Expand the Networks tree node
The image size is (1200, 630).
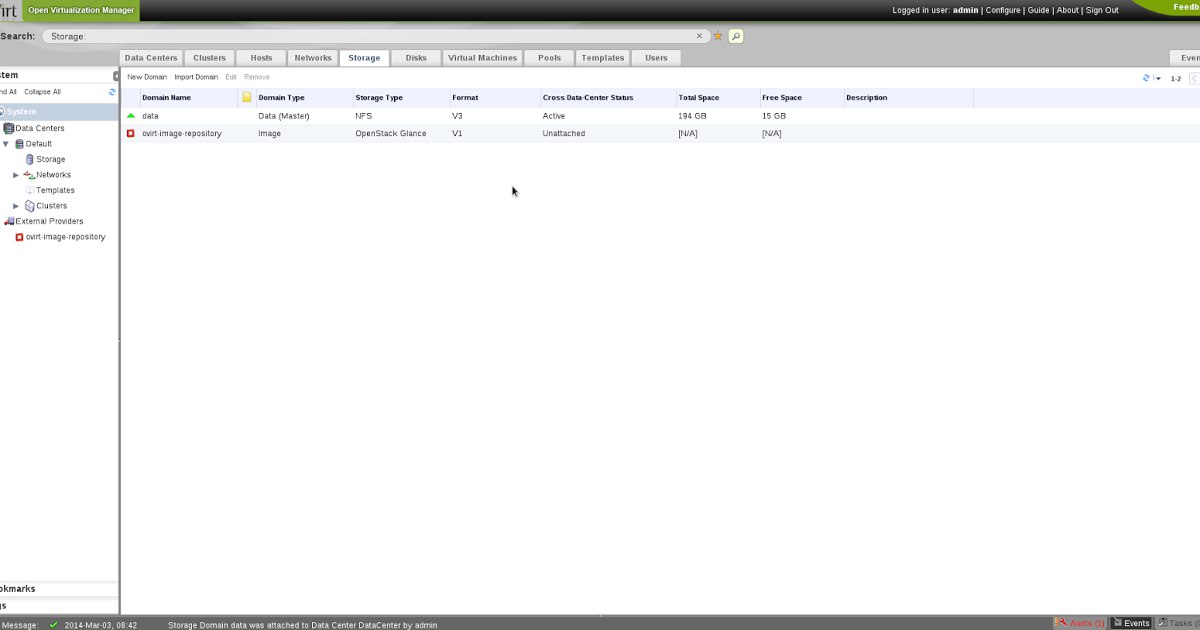click(x=16, y=175)
